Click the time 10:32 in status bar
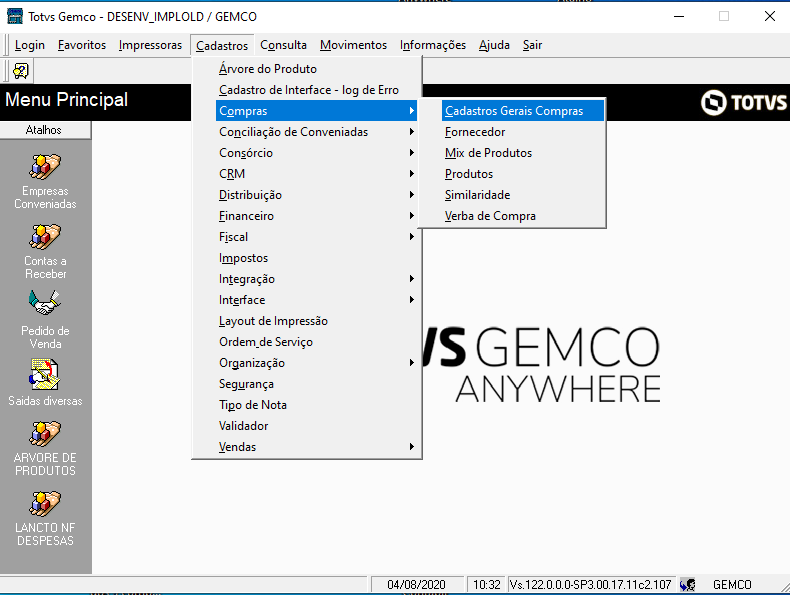Viewport: 790px width, 595px height. point(487,585)
